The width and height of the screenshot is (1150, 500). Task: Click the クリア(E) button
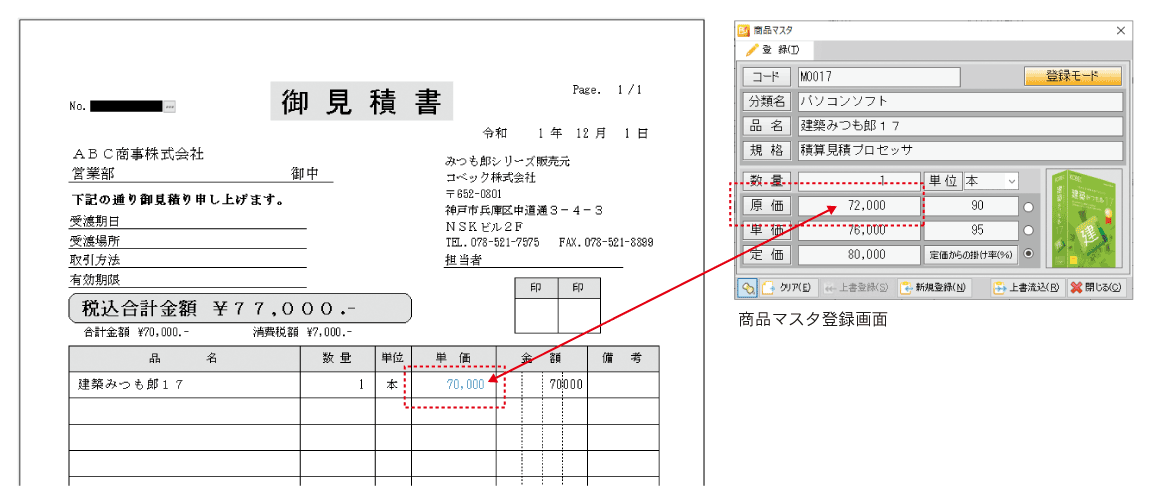(x=786, y=287)
